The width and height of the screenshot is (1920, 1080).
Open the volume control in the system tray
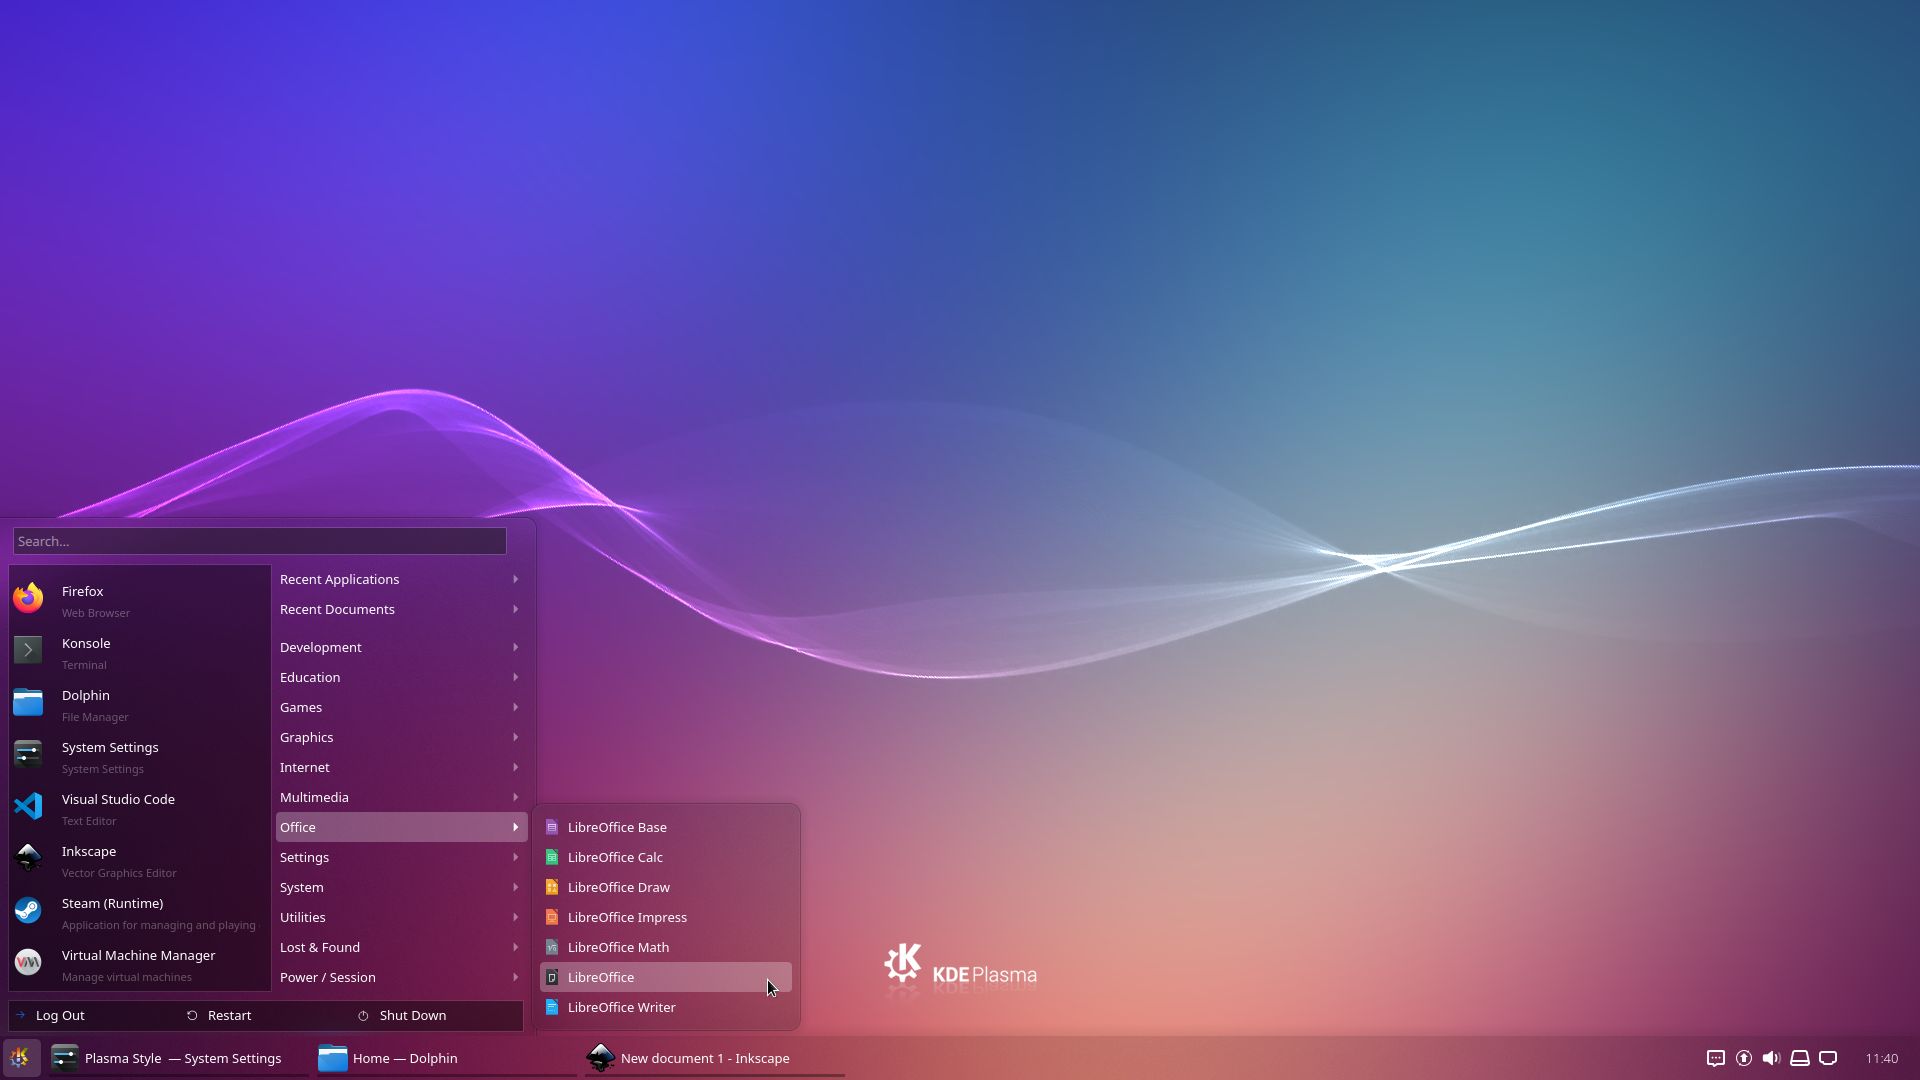click(1771, 1058)
